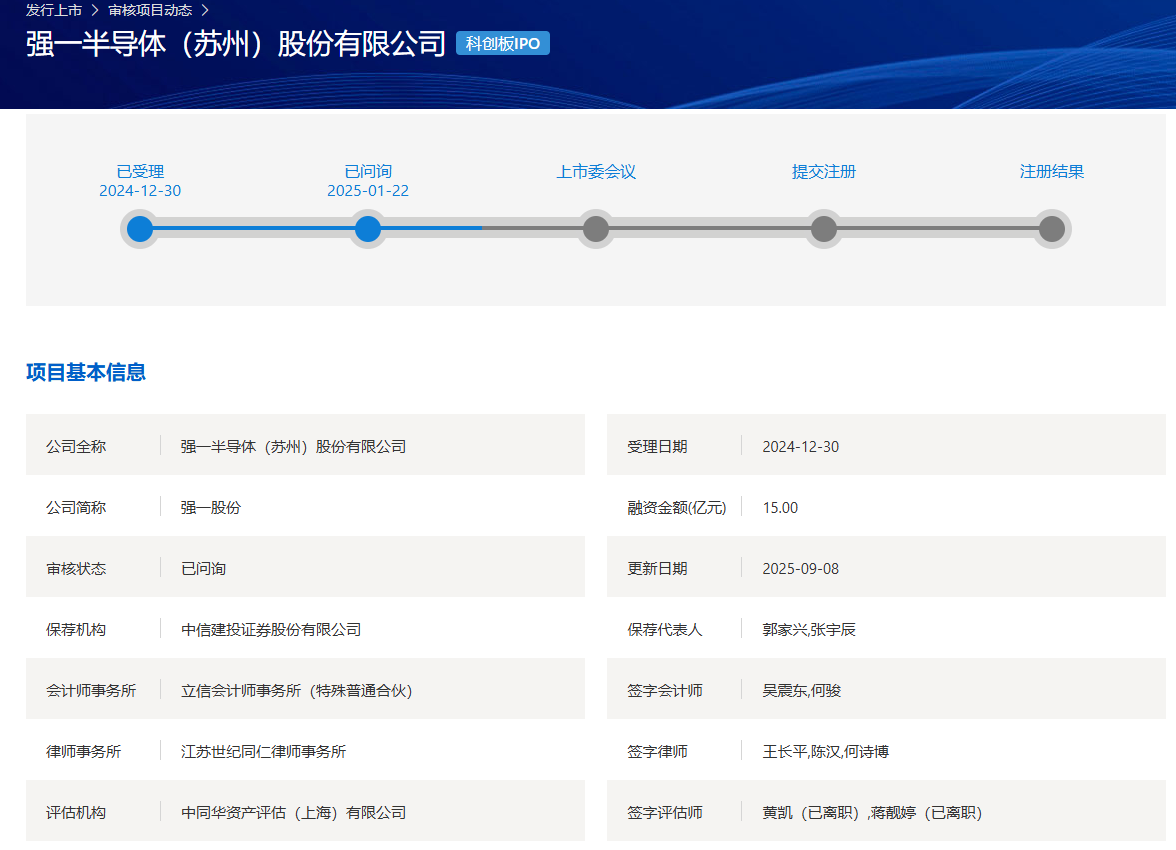Screen dimensions: 1176x850
Task: Select the 注册结果 timeline node
Action: [x=1052, y=229]
